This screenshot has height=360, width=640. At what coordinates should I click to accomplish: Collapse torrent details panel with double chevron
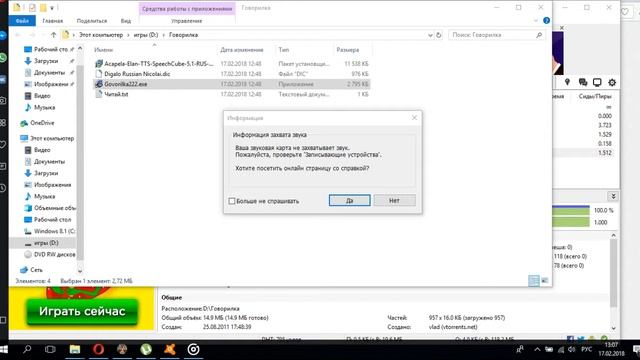613,196
